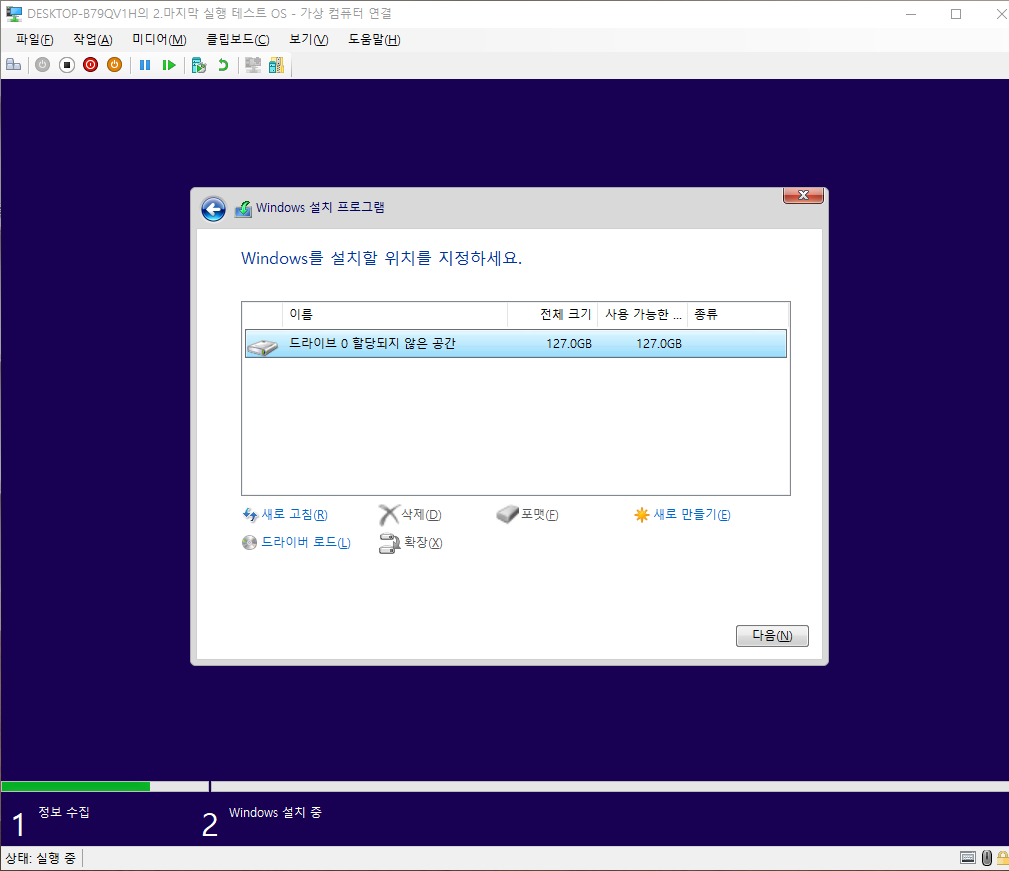
Task: Click the 다음(N) button
Action: [x=772, y=636]
